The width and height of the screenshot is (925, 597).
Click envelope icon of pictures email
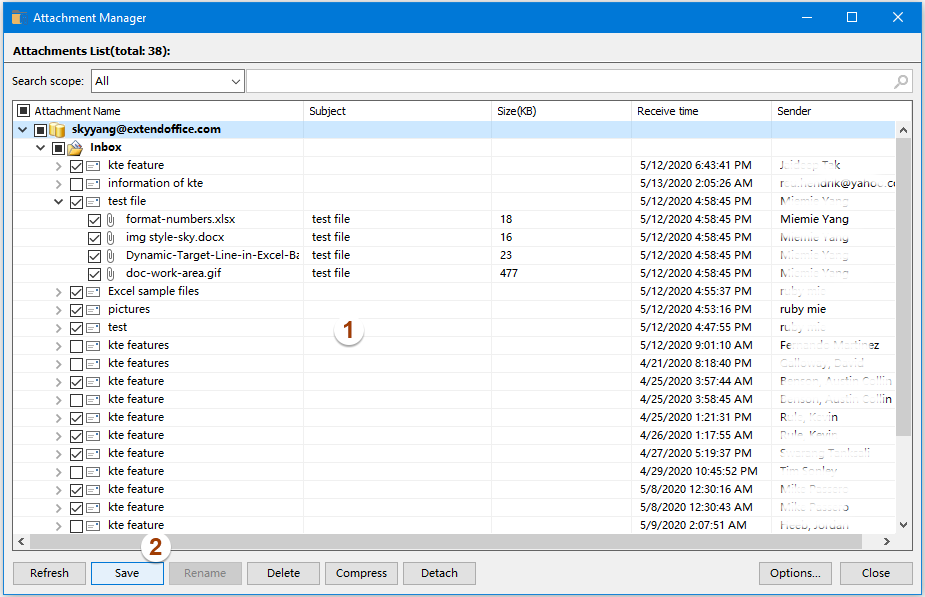pyautogui.click(x=93, y=310)
